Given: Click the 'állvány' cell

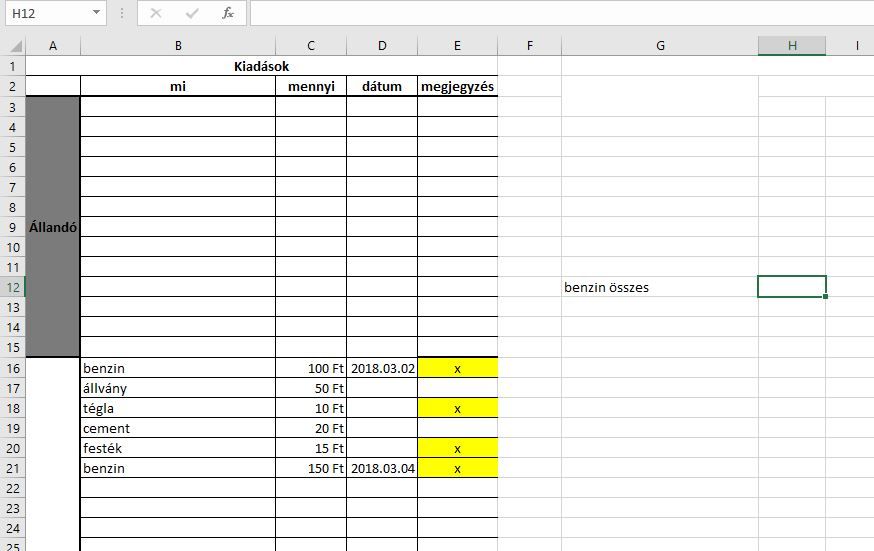Looking at the screenshot, I should pyautogui.click(x=178, y=388).
